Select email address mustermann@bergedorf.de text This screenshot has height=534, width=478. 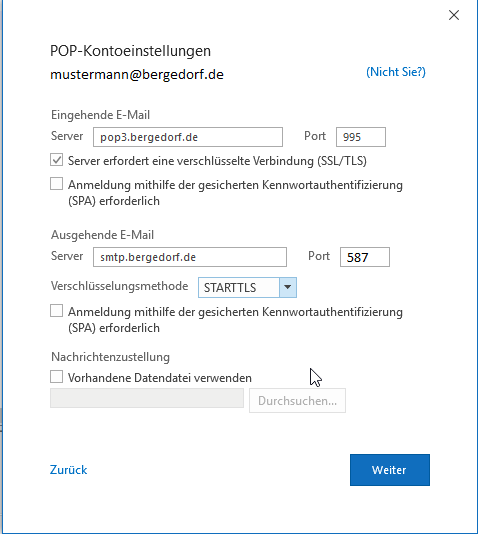pos(137,74)
